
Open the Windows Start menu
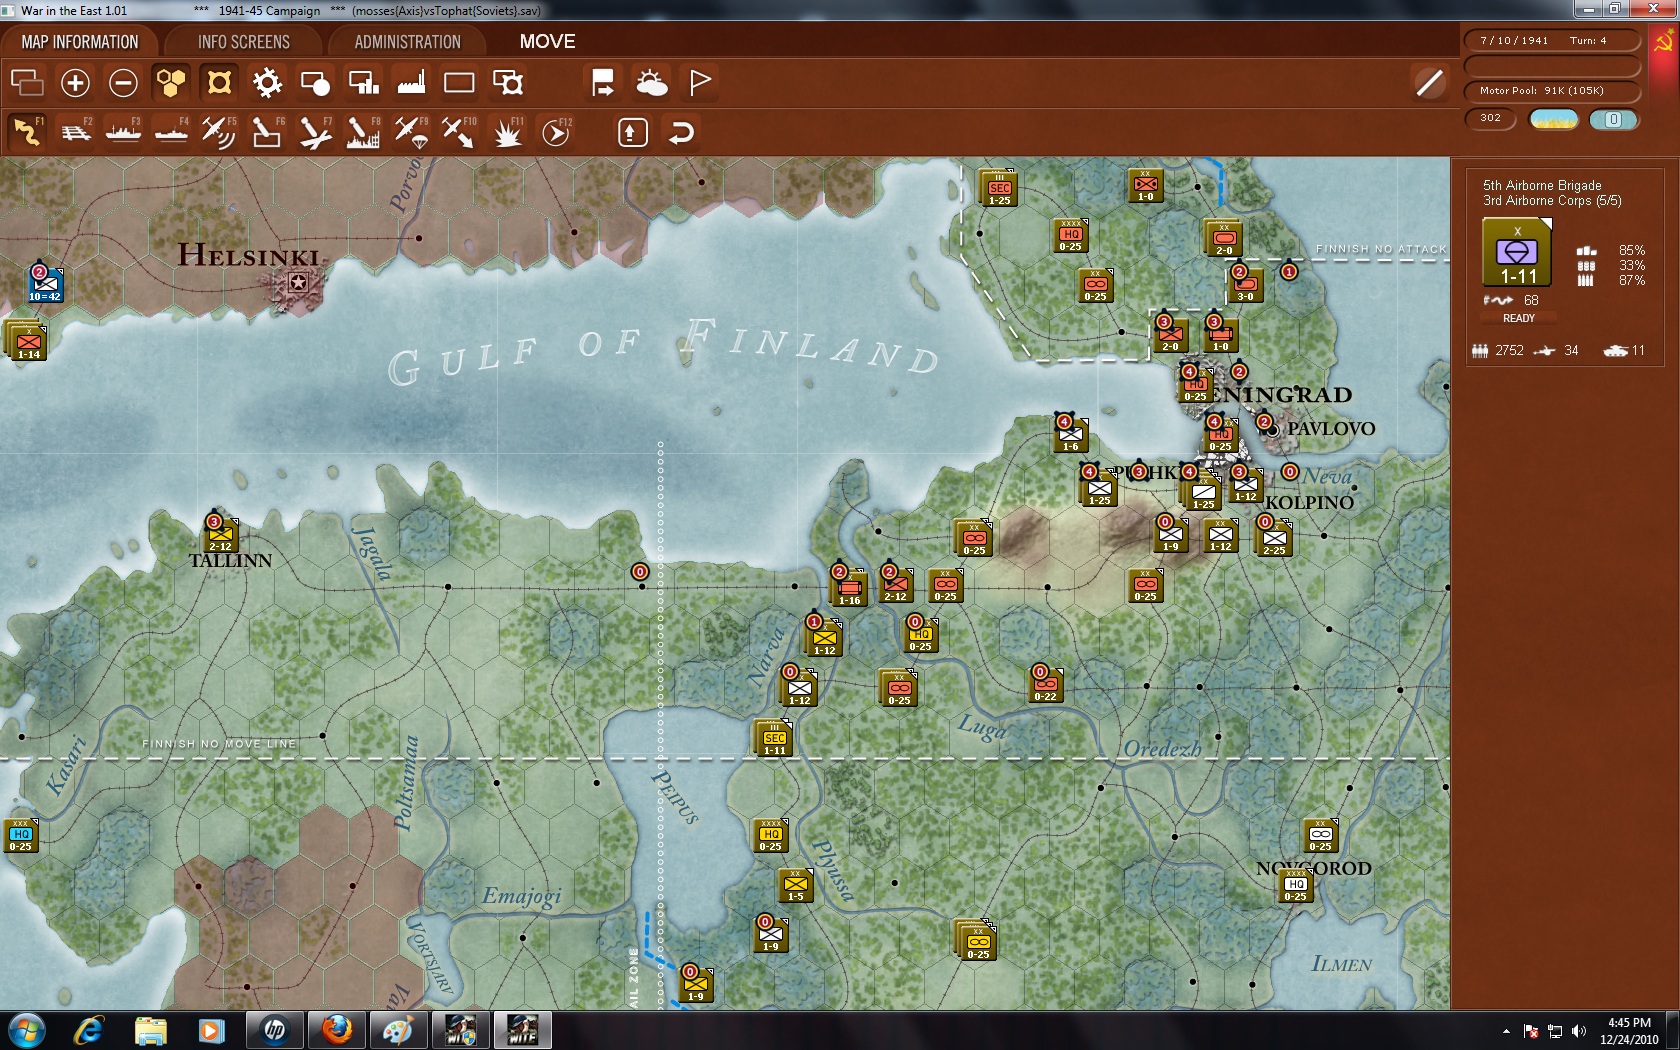pos(26,1030)
